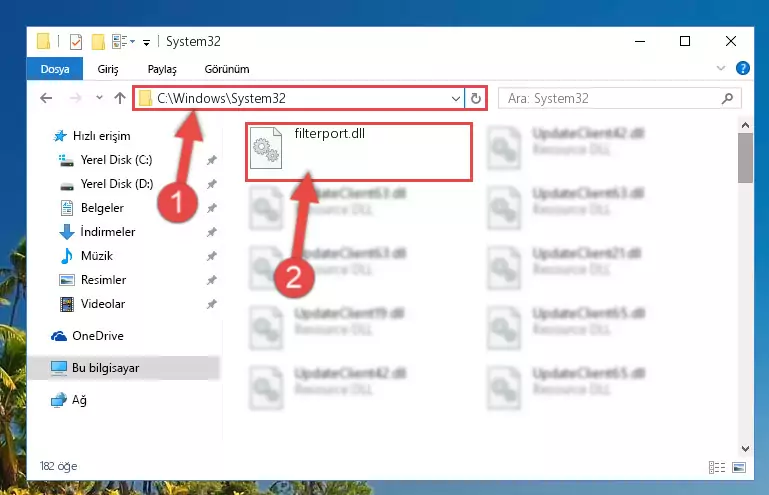This screenshot has width=769, height=495.
Task: Click the search magnifier icon
Action: [727, 98]
